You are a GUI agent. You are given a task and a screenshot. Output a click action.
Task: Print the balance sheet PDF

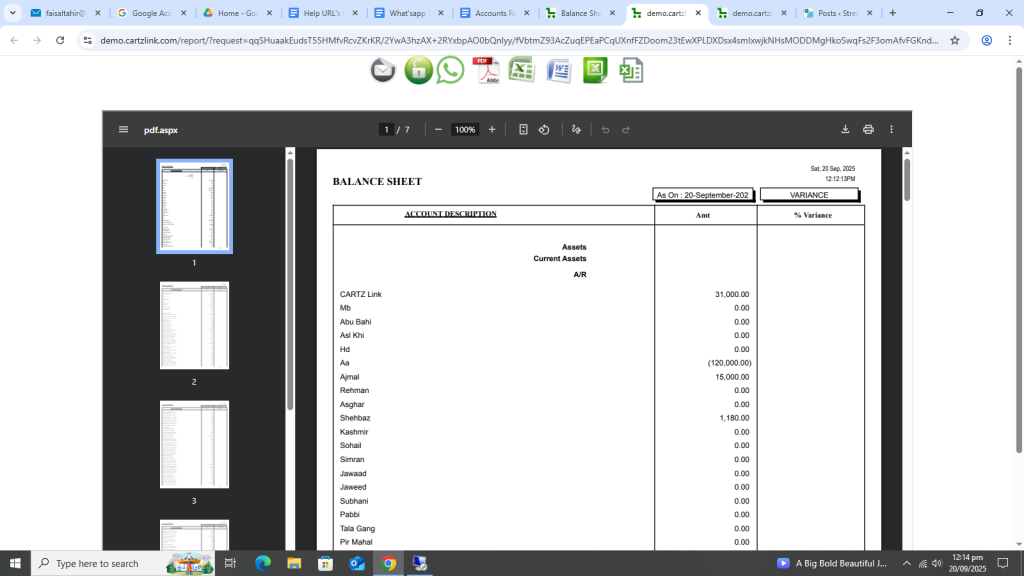point(868,129)
